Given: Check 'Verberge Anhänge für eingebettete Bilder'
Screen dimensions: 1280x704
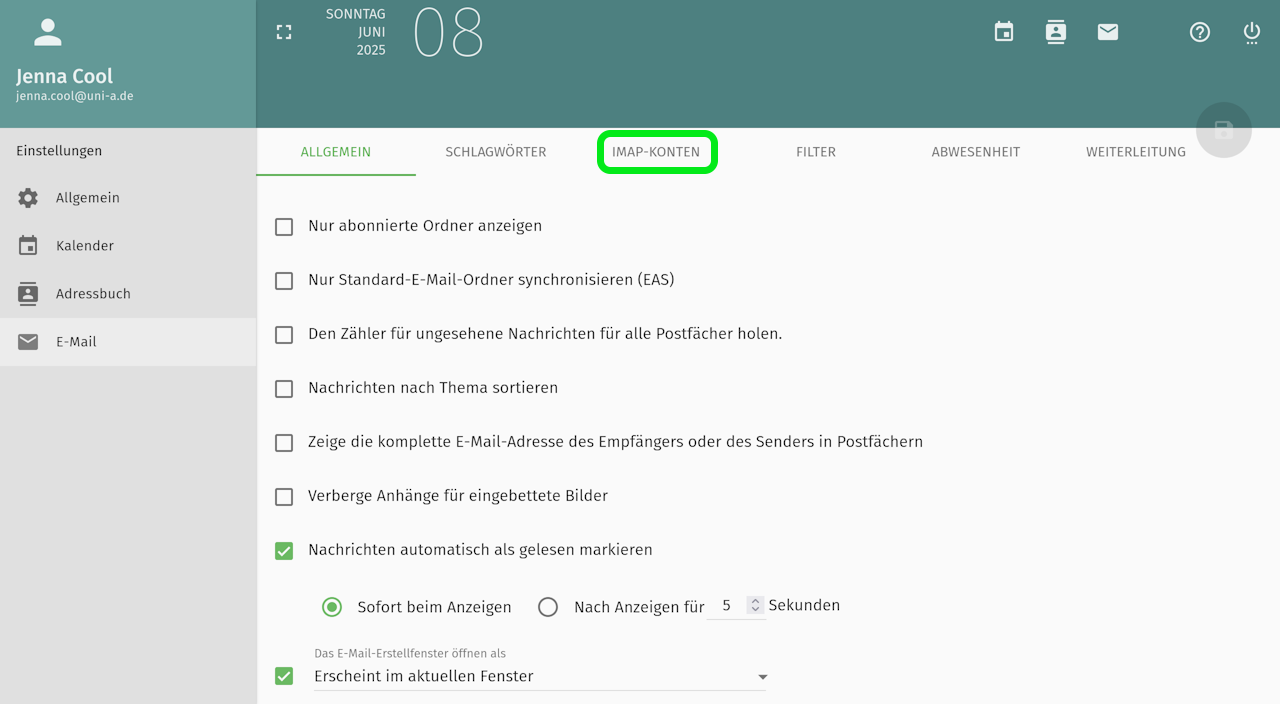Looking at the screenshot, I should (x=284, y=497).
